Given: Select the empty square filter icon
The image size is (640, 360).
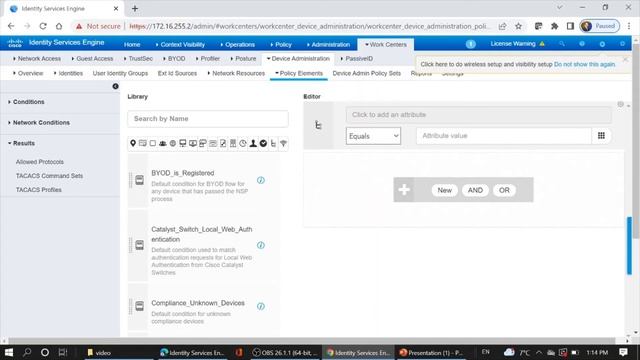Looking at the screenshot, I should coord(153,143).
